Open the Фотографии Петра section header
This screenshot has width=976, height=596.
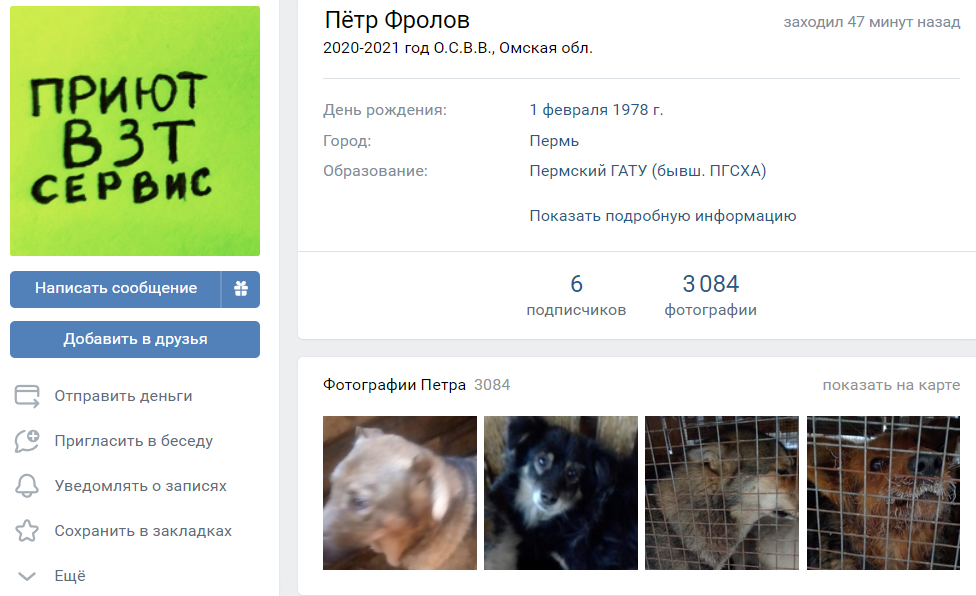[x=394, y=385]
